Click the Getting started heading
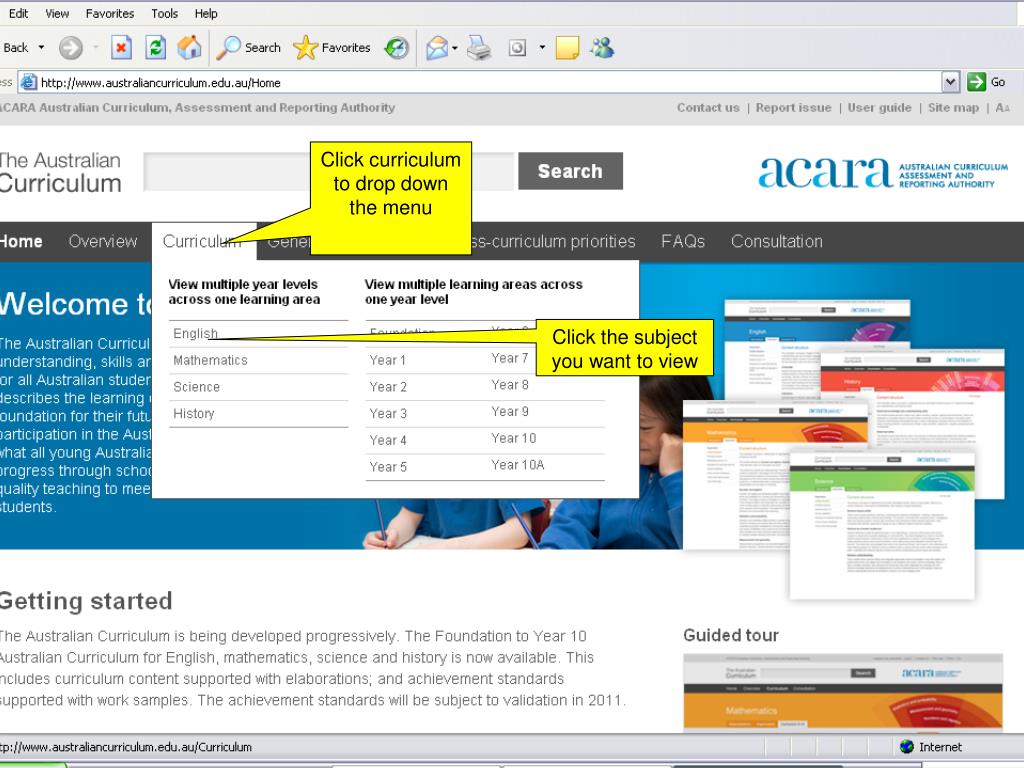 coord(86,601)
